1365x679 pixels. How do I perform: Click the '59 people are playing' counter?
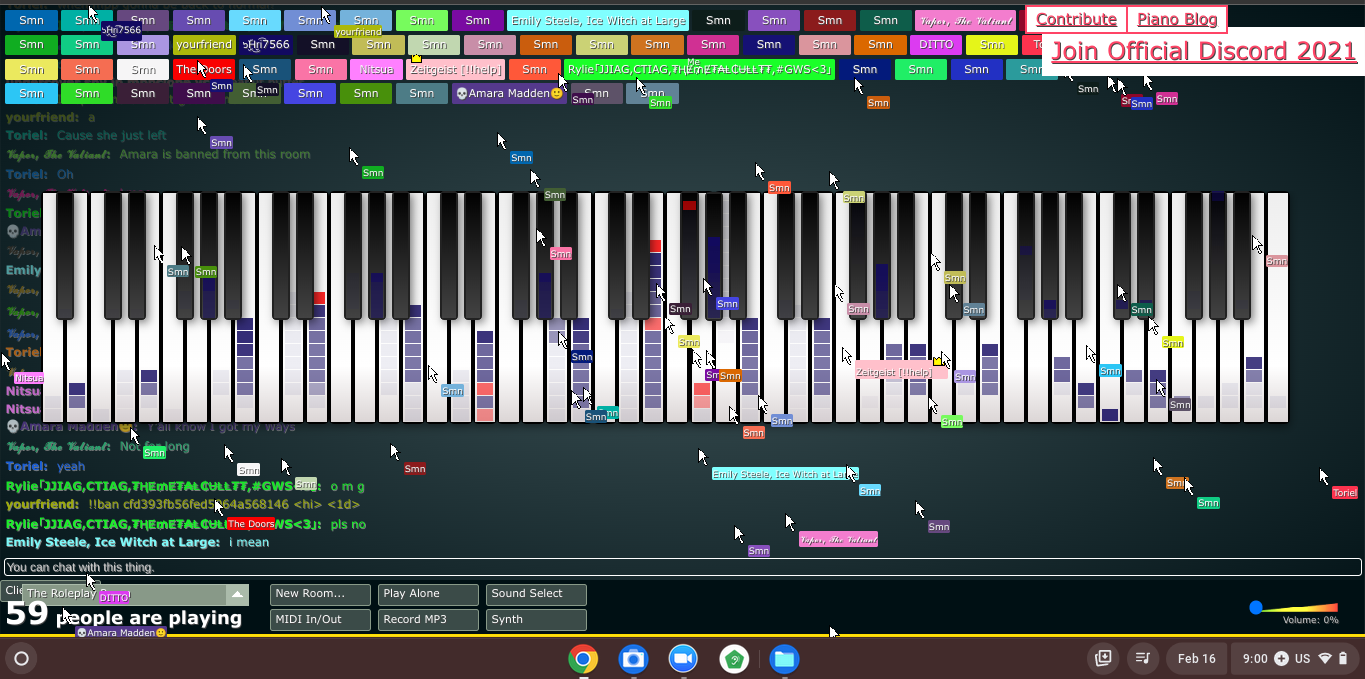click(x=124, y=615)
